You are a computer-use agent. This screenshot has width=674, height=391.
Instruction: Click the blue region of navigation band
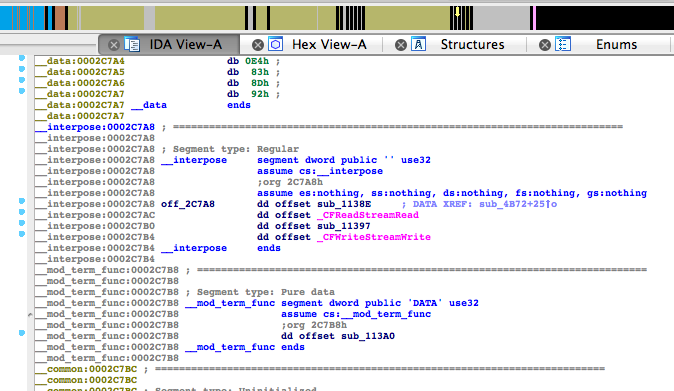tap(21, 18)
